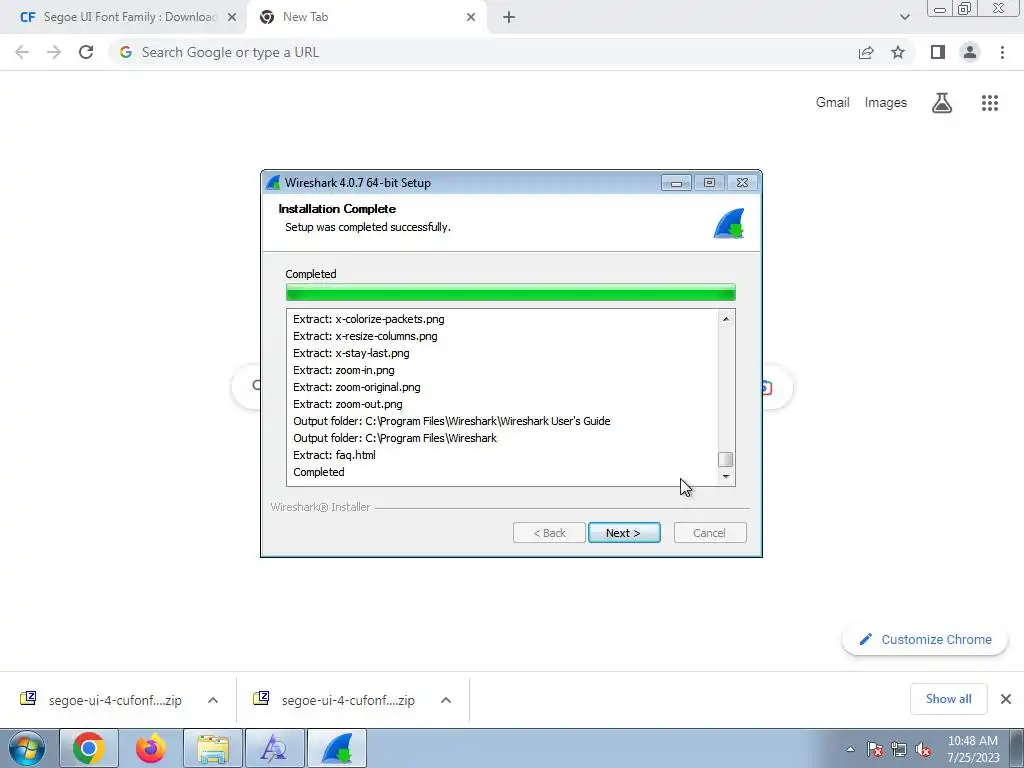The height and width of the screenshot is (768, 1024).
Task: Click the disabled Back button in the installer
Action: point(549,533)
